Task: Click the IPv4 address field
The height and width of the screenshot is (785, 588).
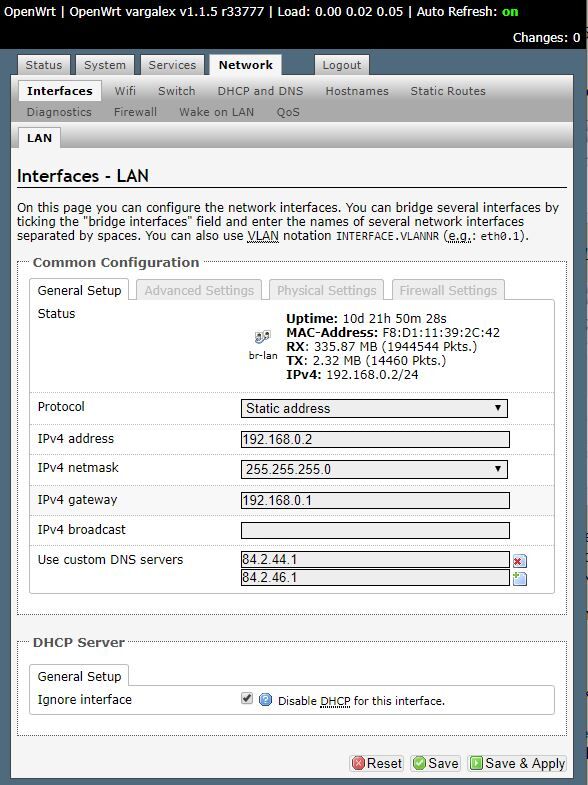Action: click(x=375, y=440)
